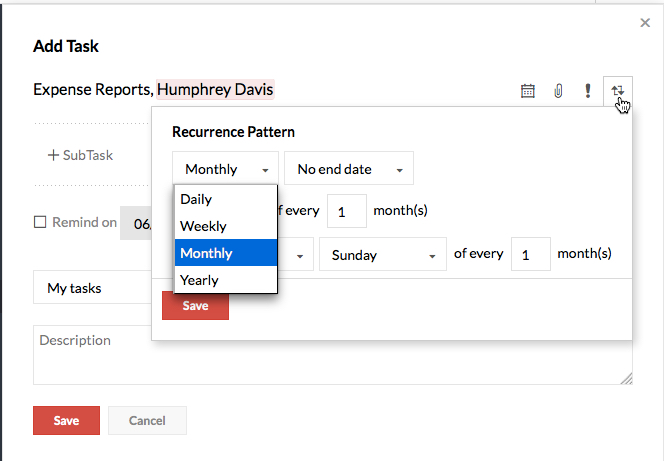Open the My tasks list selector

click(x=90, y=288)
